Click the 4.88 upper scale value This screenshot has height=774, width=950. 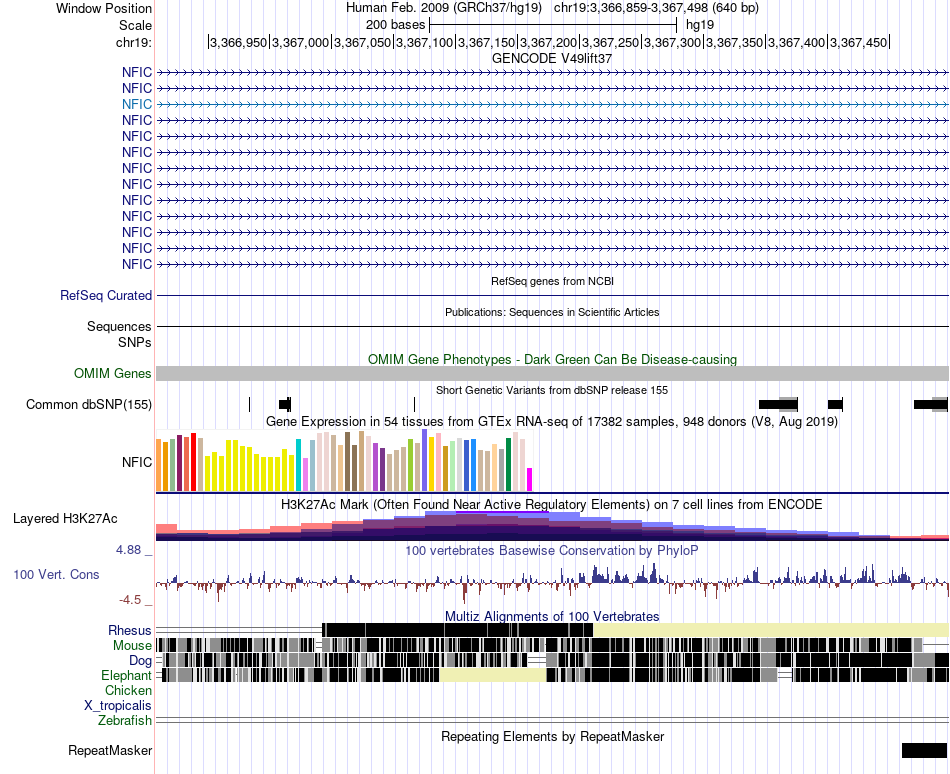(128, 550)
